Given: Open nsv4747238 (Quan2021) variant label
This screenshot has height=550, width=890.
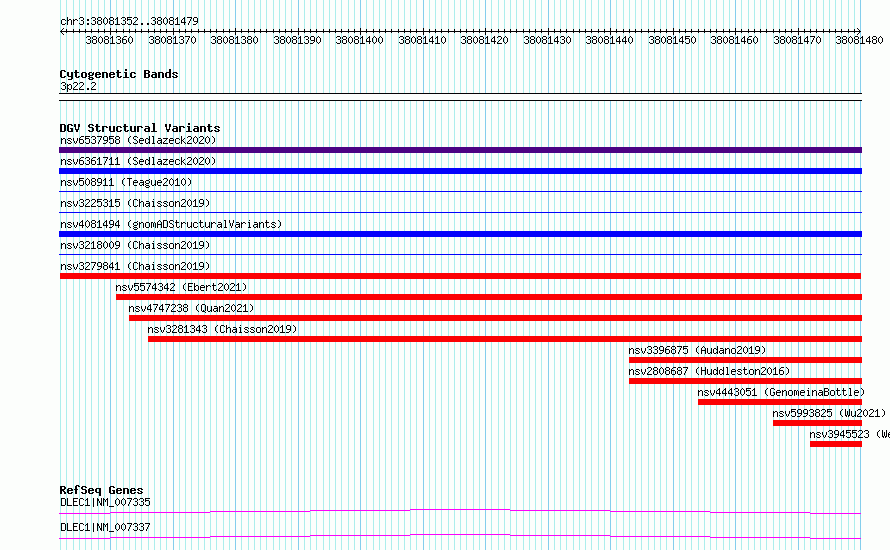Looking at the screenshot, I should [191, 308].
